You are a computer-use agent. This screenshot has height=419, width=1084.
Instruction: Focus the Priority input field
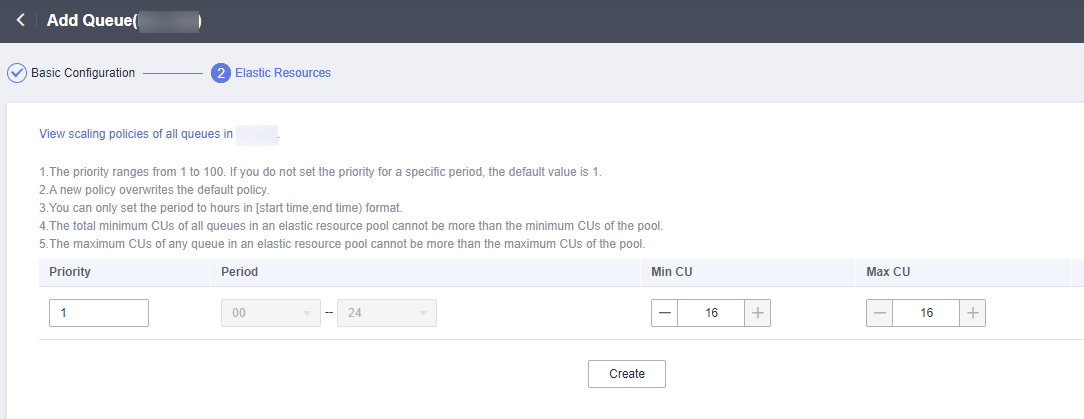tap(99, 313)
